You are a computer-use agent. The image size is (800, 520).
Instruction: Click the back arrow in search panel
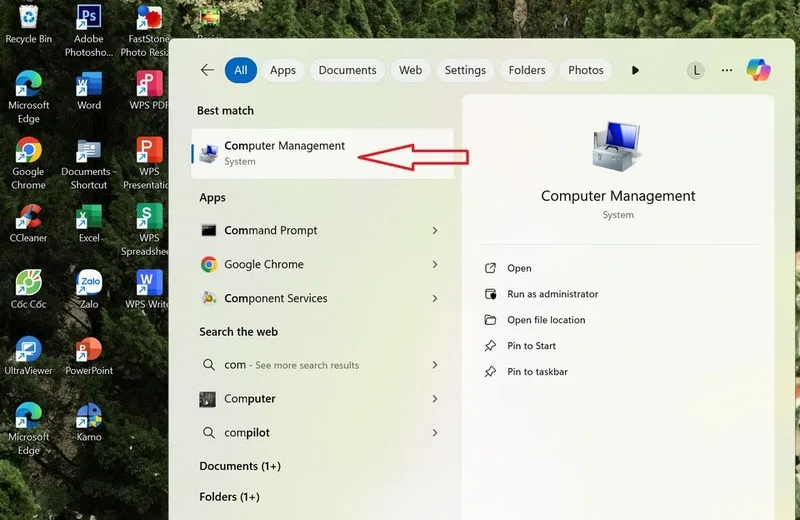tap(207, 70)
